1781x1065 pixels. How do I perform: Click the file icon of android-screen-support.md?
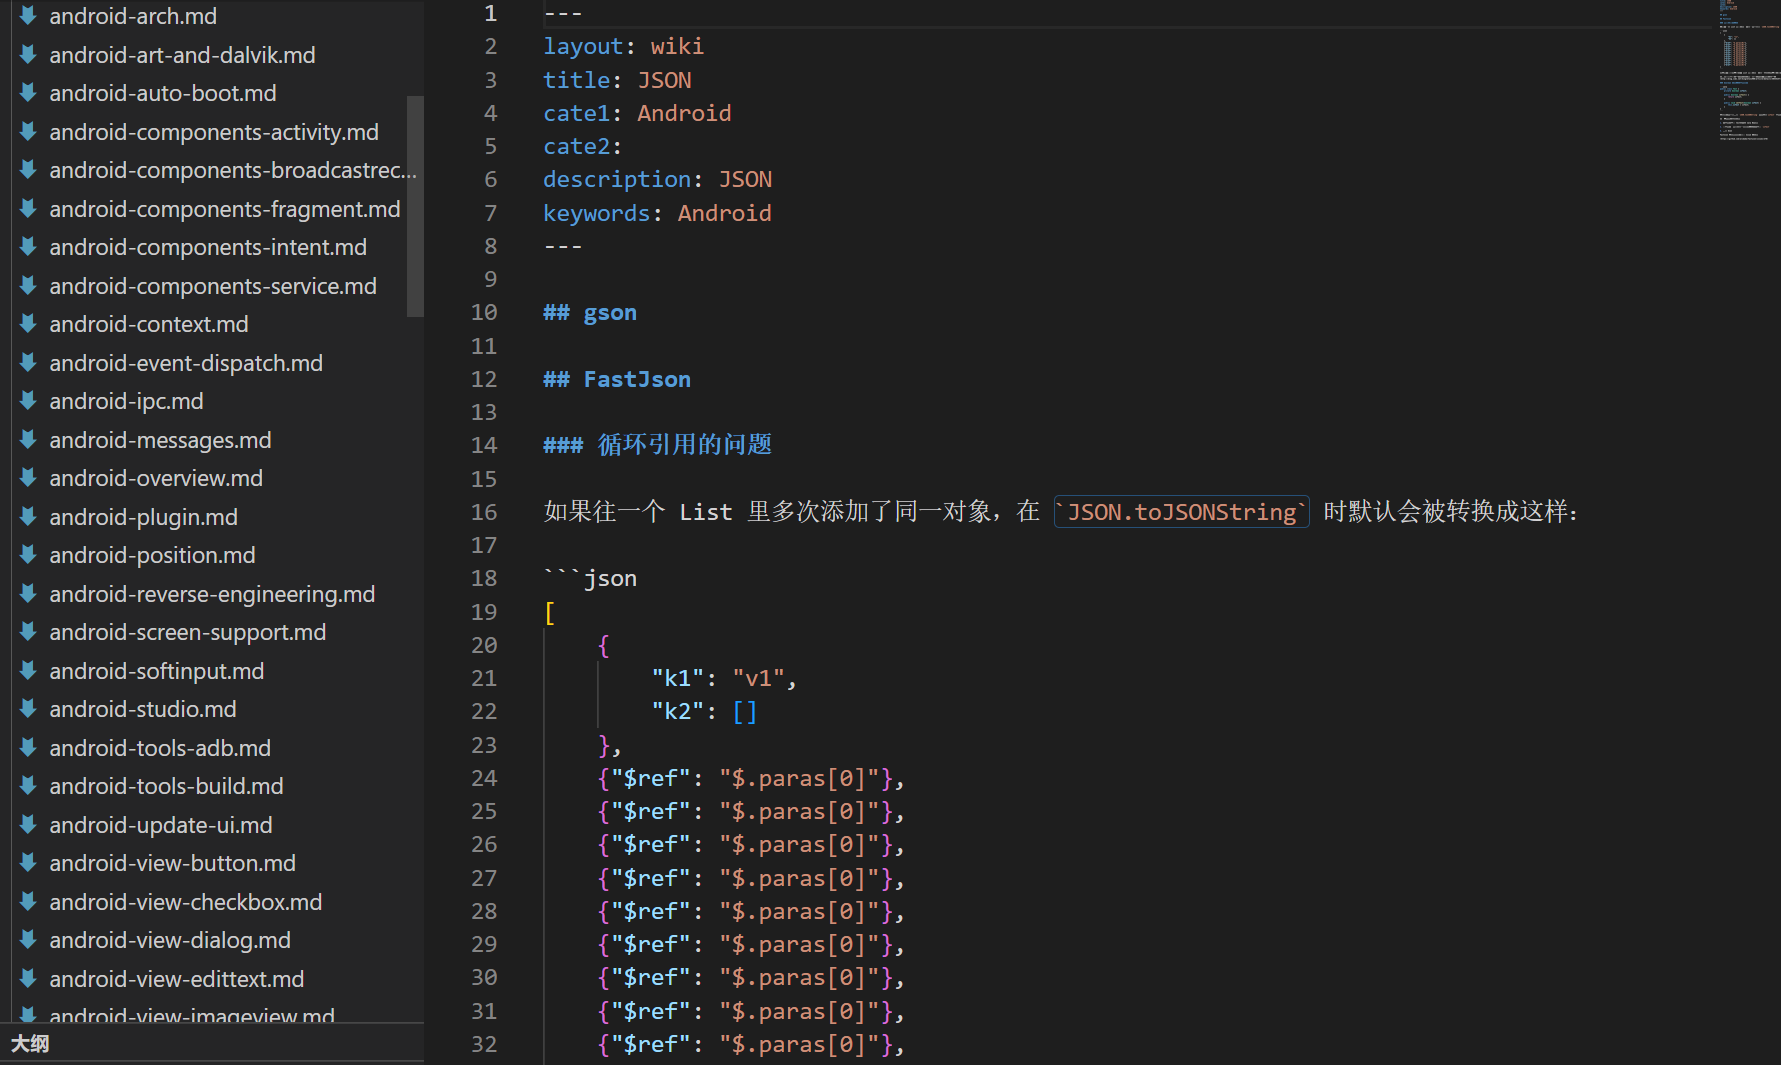[28, 631]
